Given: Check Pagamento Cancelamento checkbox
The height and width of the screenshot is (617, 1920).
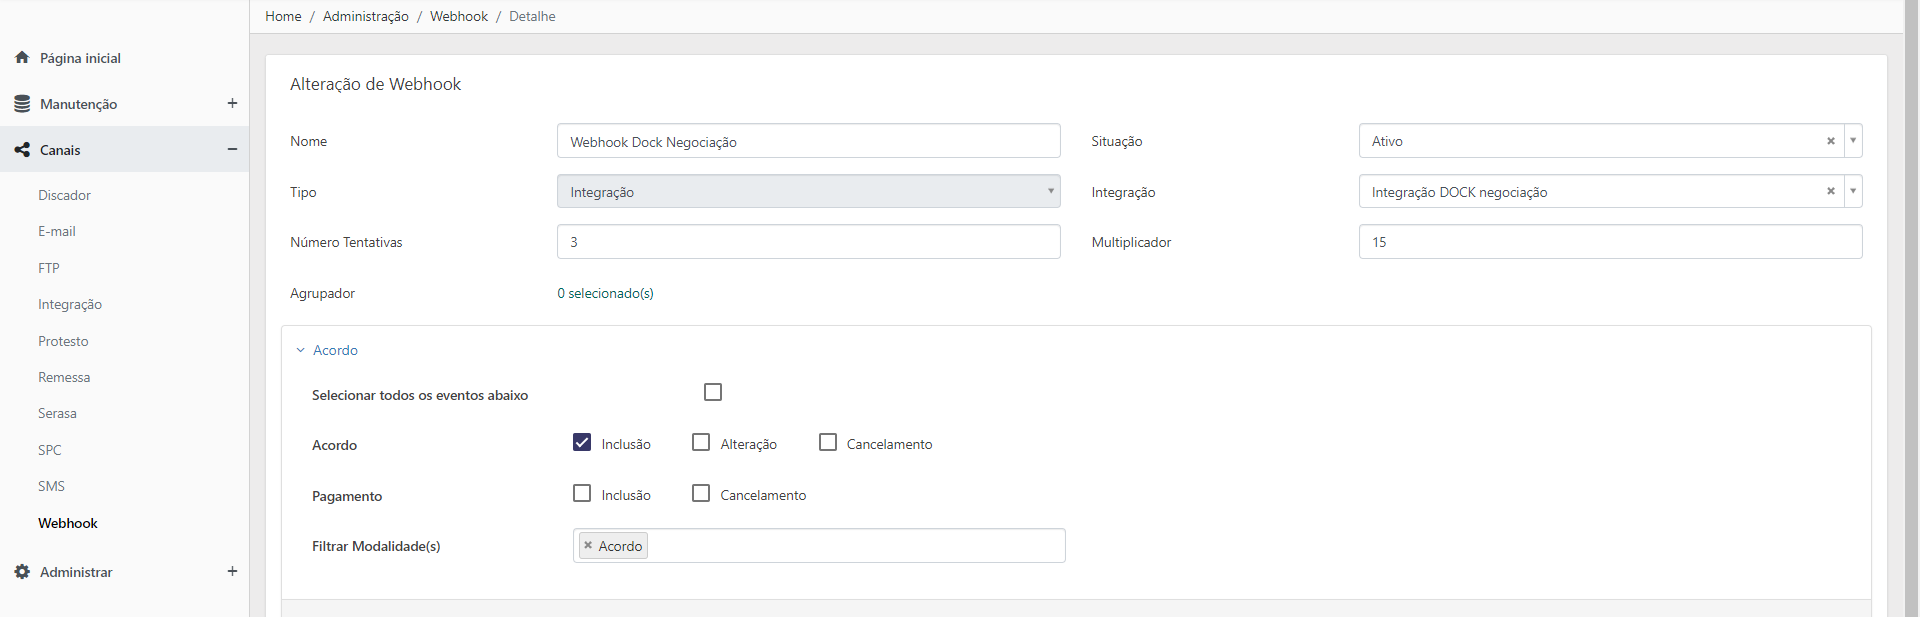Looking at the screenshot, I should (x=701, y=493).
